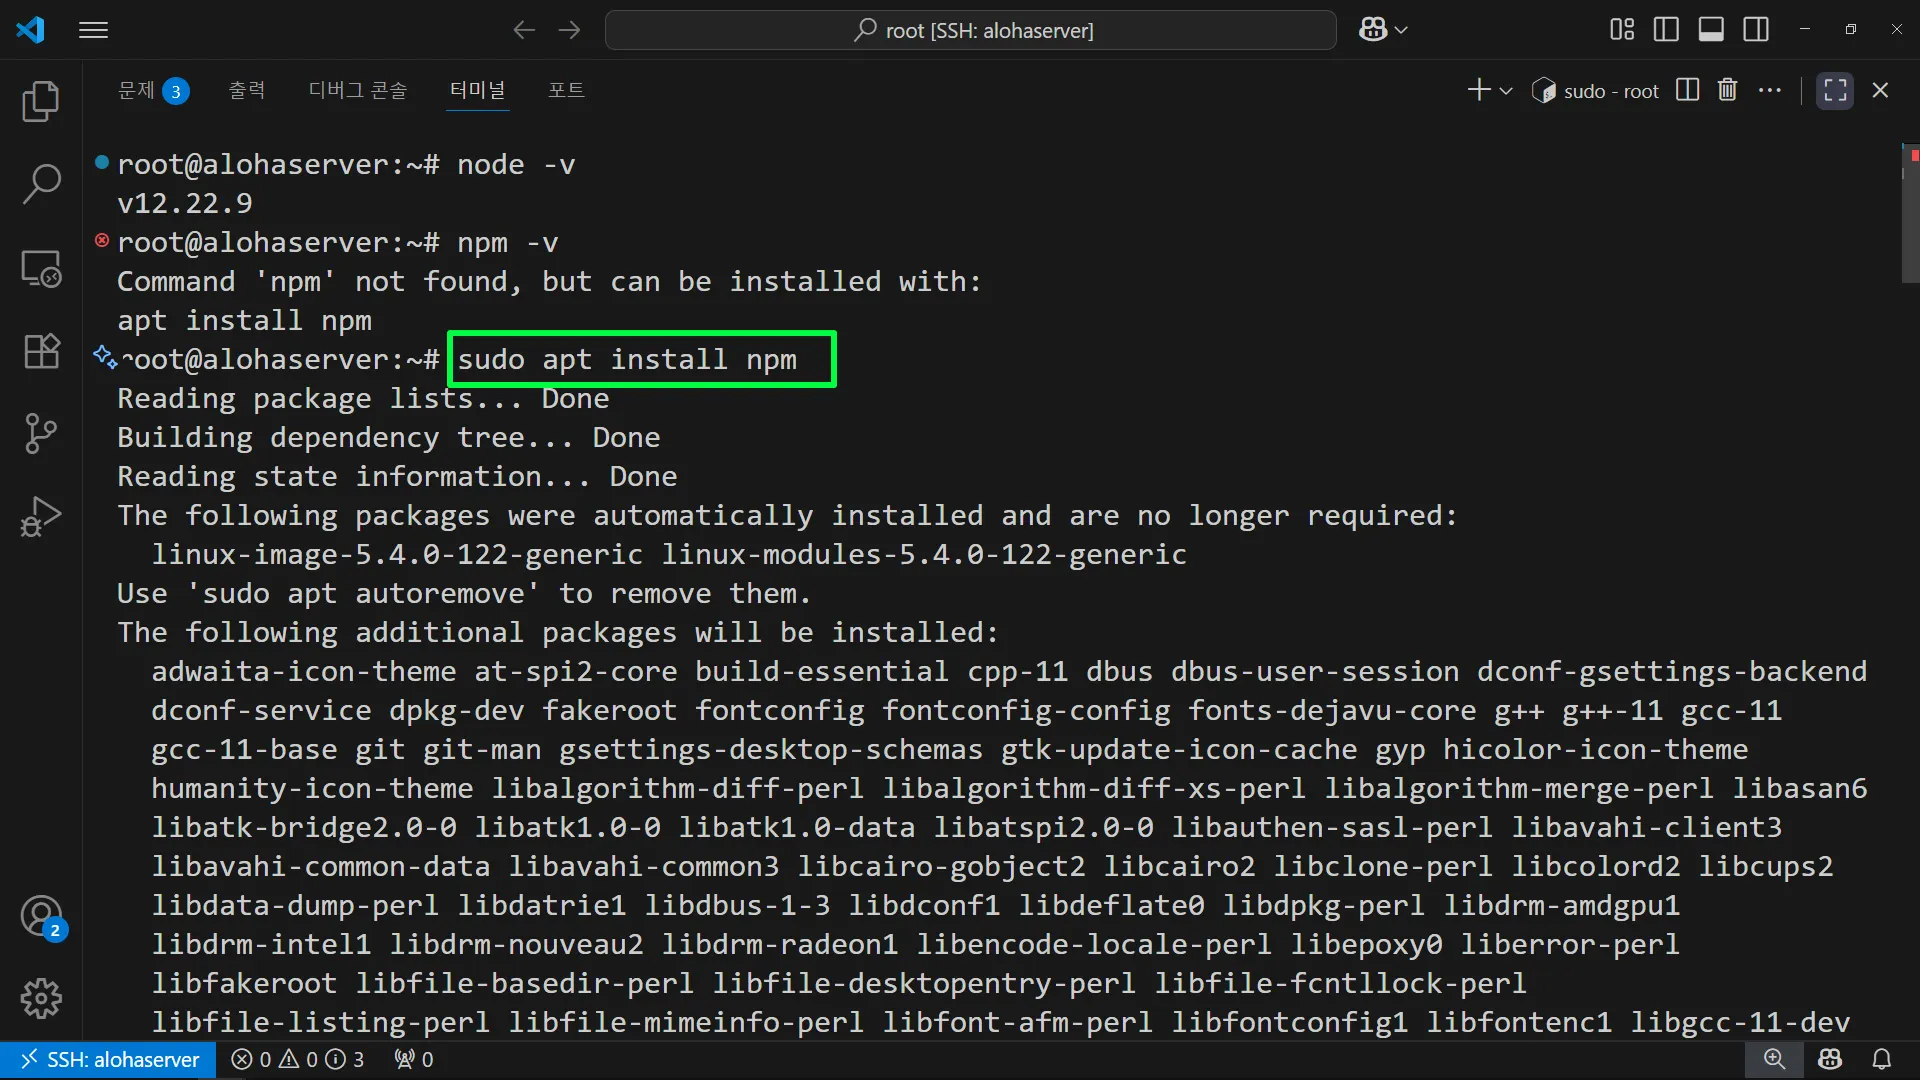
Task: Open the Remote Explorer view
Action: tap(41, 268)
